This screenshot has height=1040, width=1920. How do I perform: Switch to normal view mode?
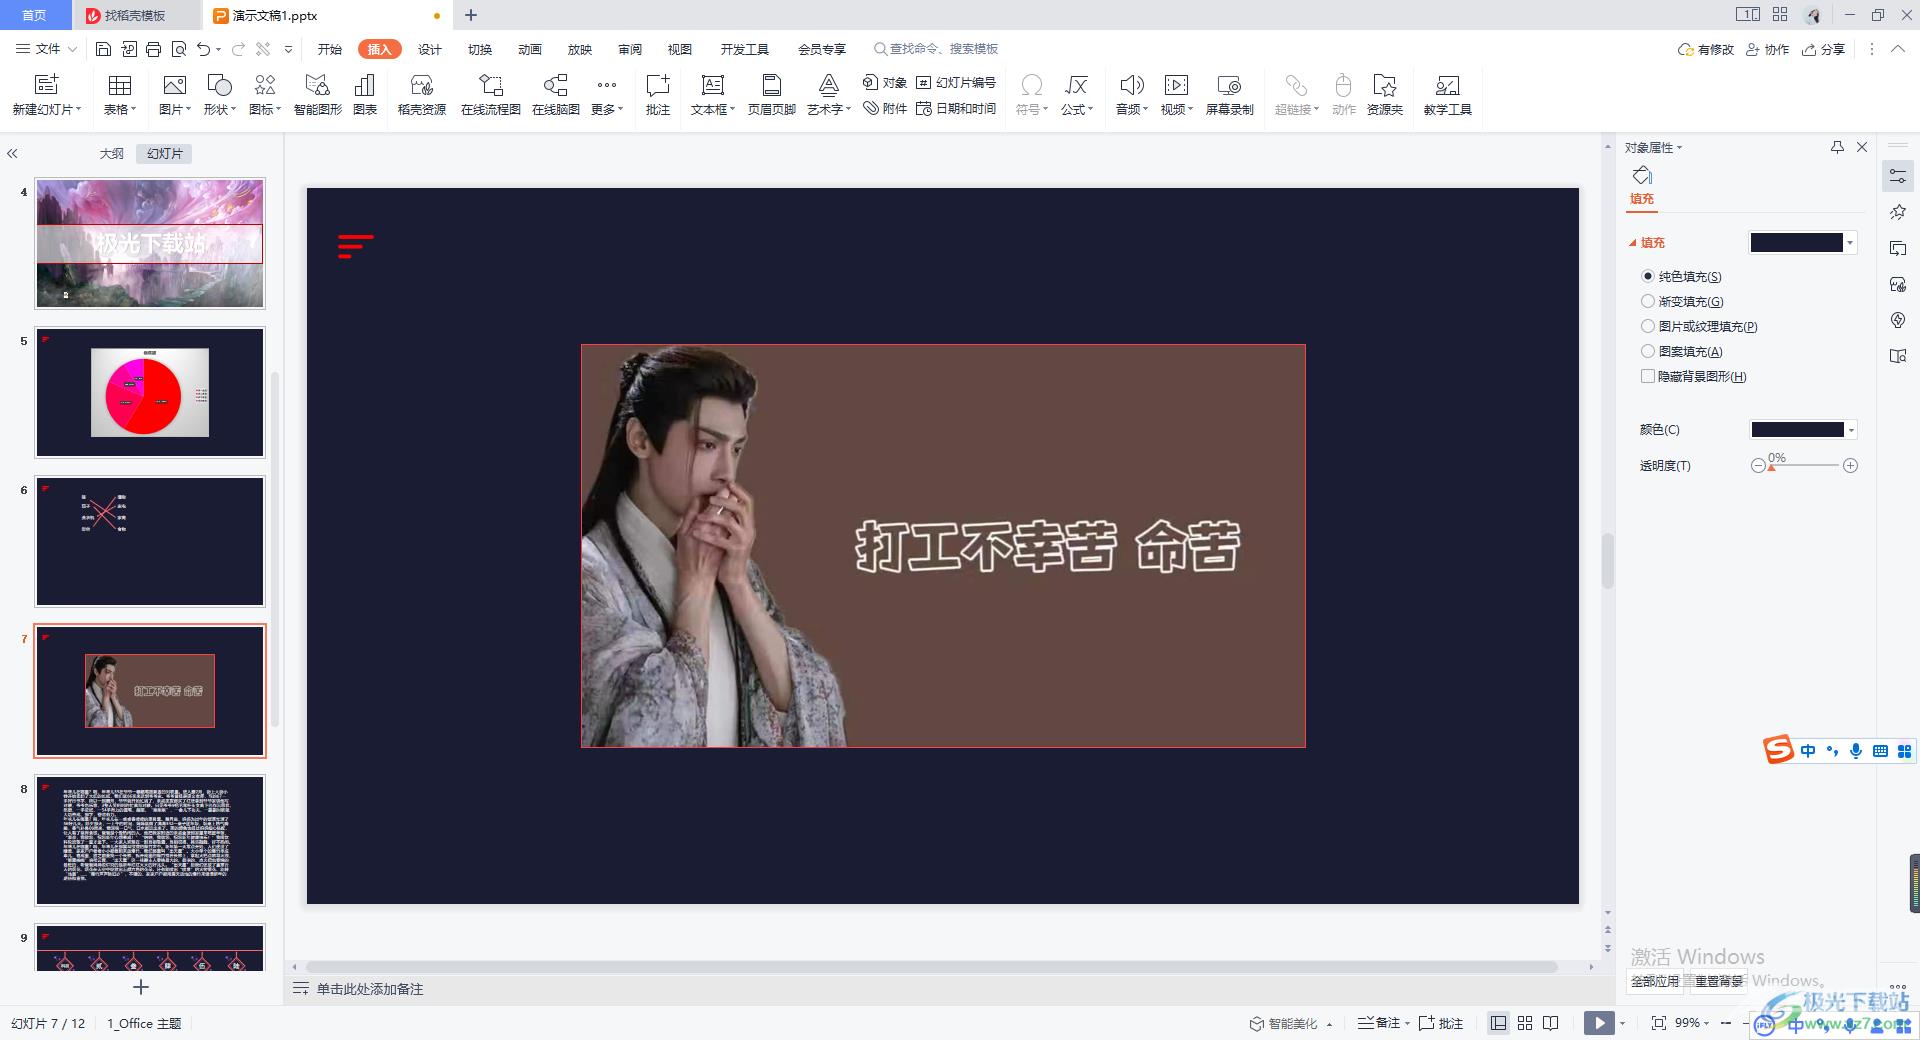(x=1498, y=1023)
